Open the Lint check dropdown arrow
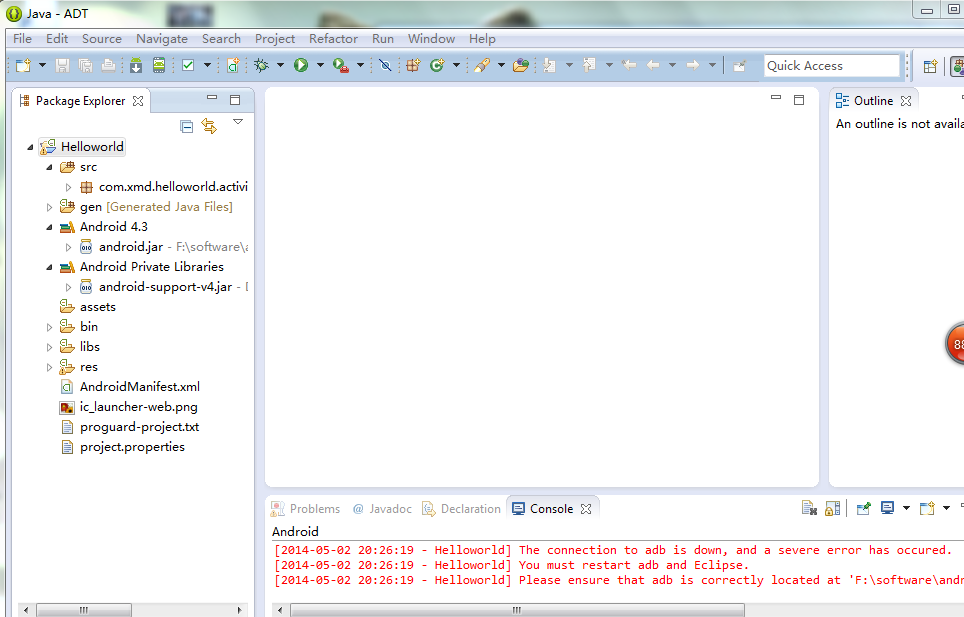This screenshot has height=617, width=964. (207, 65)
